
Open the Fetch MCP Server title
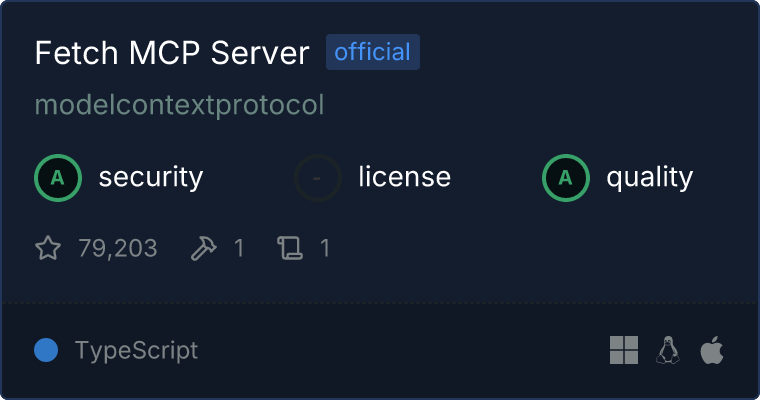(172, 52)
